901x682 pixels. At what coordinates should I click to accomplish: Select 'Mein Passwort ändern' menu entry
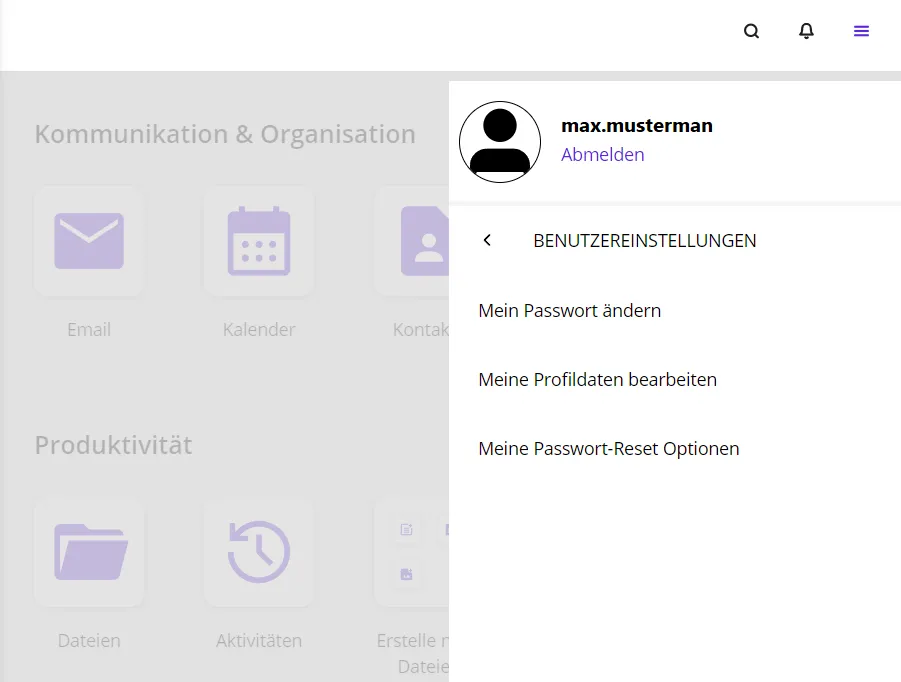pyautogui.click(x=569, y=310)
